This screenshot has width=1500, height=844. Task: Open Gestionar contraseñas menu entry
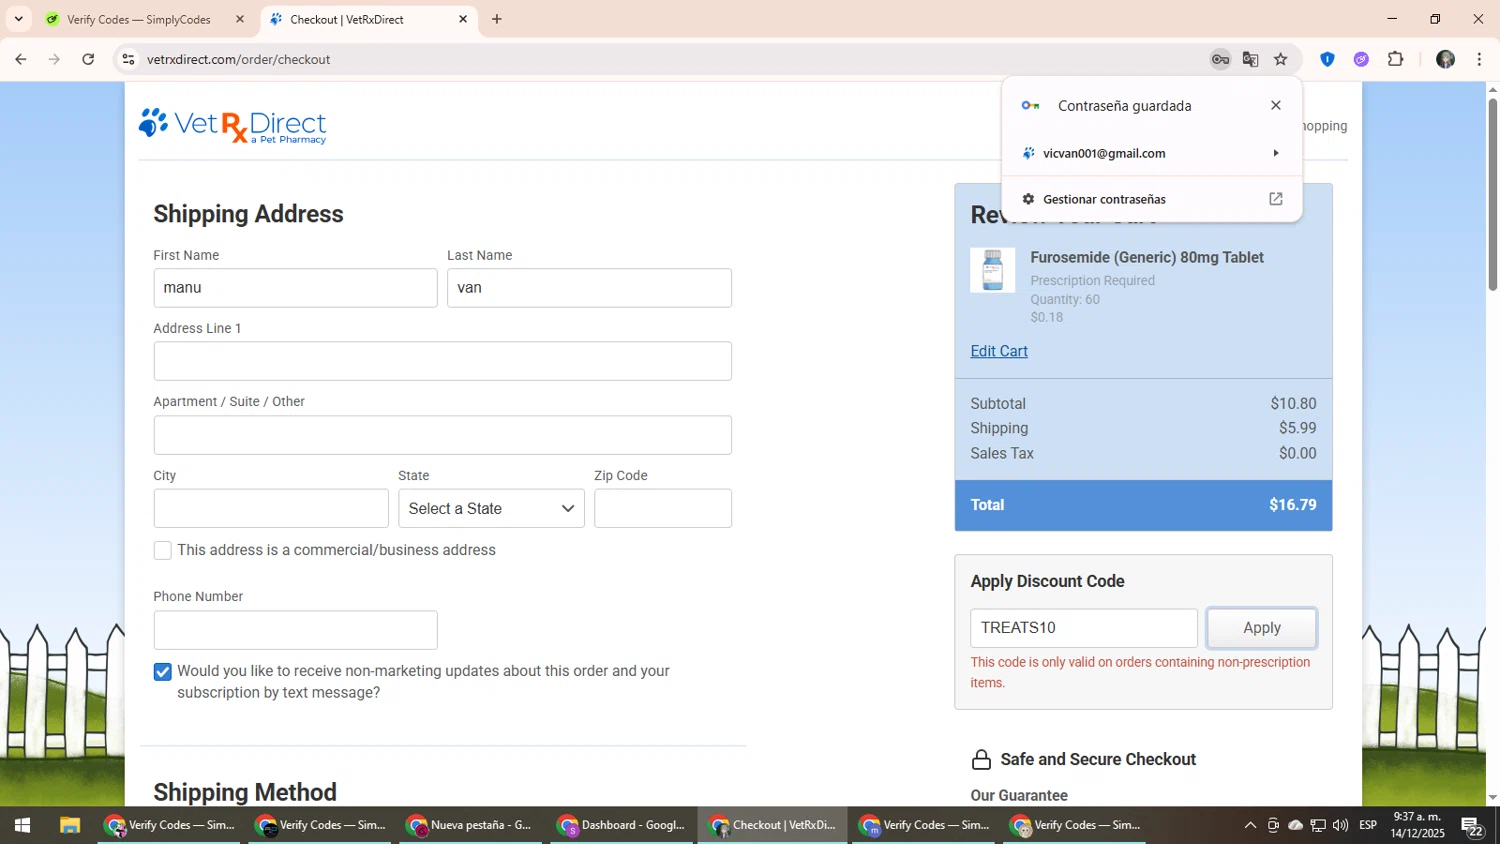click(1152, 199)
